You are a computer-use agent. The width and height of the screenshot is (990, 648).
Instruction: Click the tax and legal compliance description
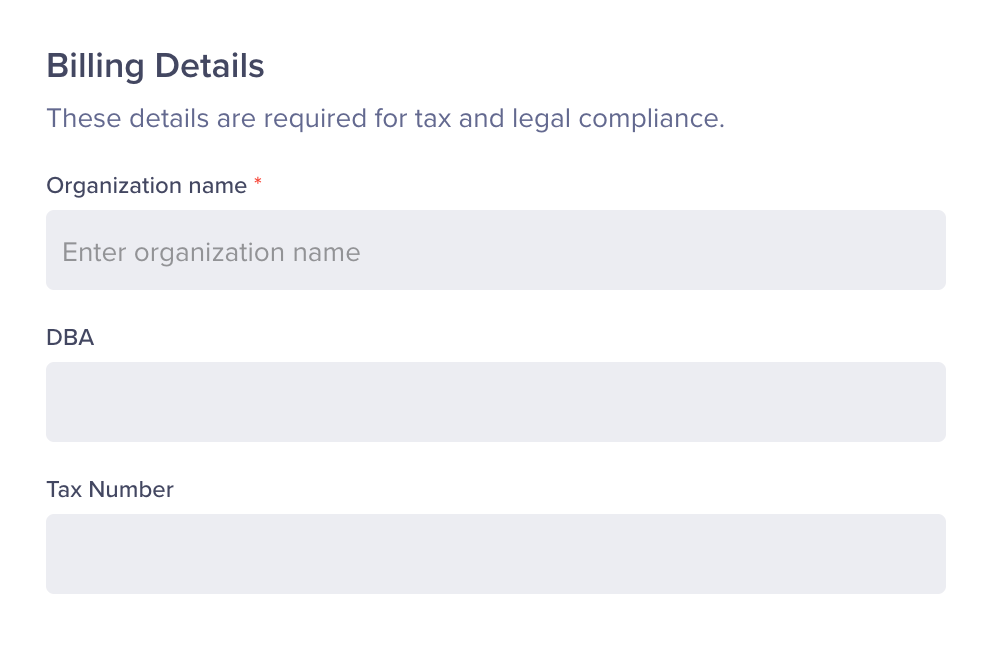click(385, 119)
